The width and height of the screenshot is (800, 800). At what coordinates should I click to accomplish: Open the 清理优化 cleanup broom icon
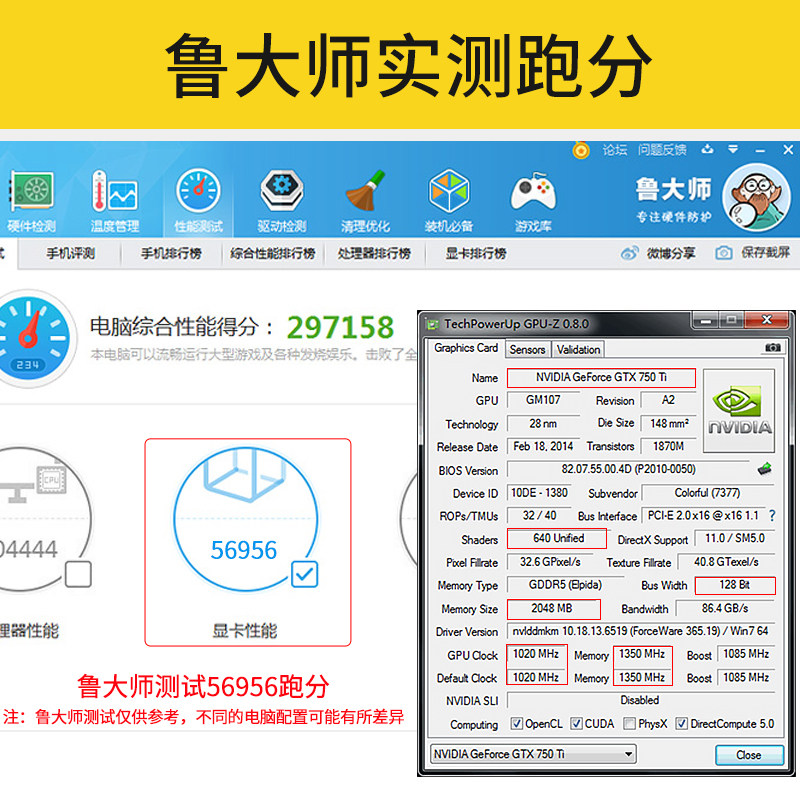[365, 191]
